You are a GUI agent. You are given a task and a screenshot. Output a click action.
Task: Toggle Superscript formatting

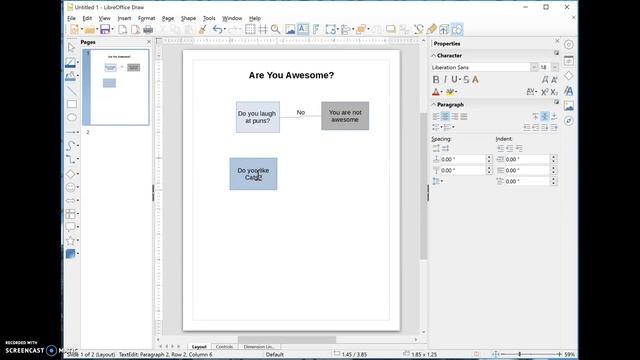coord(544,92)
